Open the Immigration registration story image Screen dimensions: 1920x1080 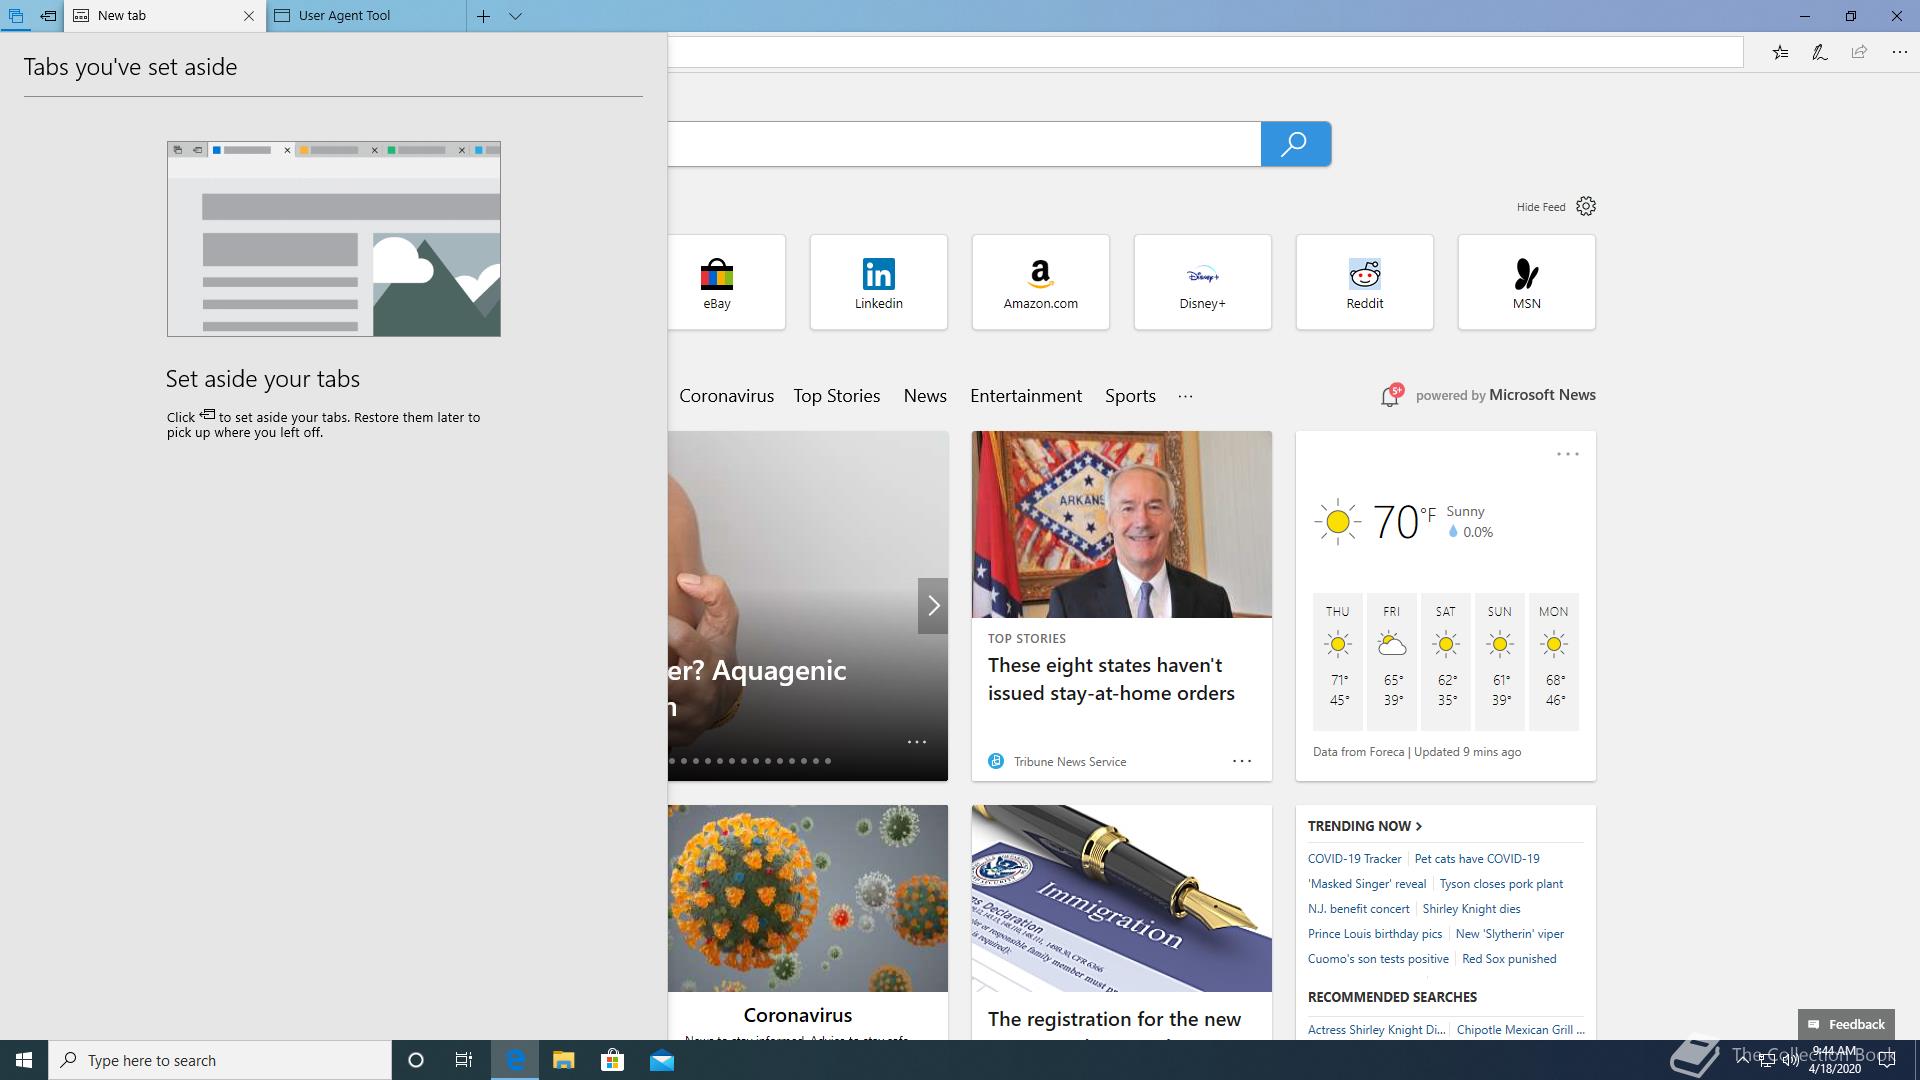click(1121, 898)
